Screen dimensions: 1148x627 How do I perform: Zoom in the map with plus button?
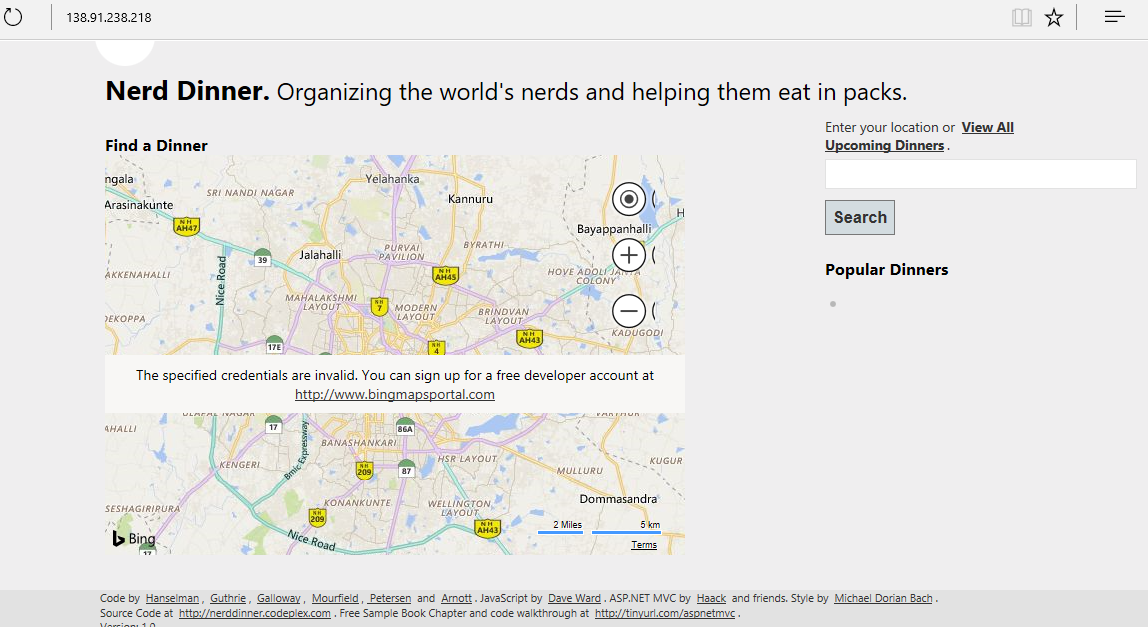click(628, 256)
